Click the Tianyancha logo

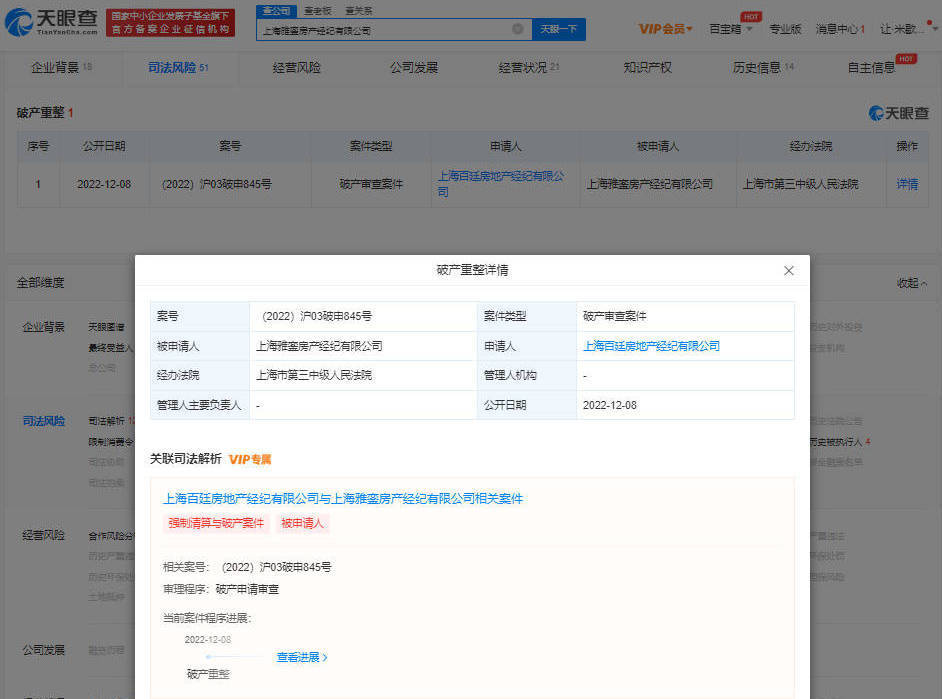(51, 22)
